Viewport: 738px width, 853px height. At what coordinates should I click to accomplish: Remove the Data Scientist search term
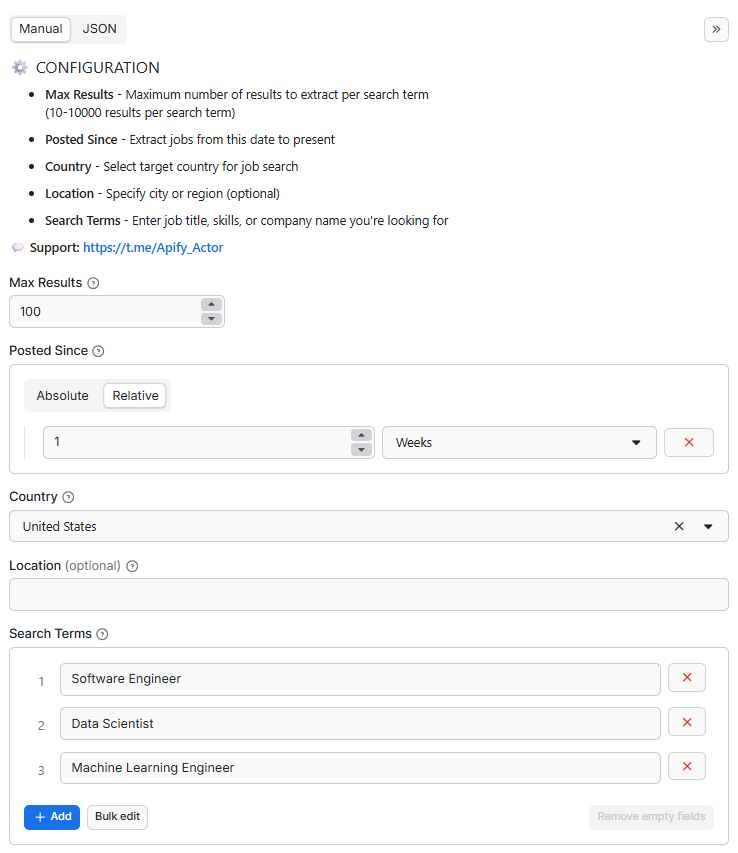[x=686, y=721]
